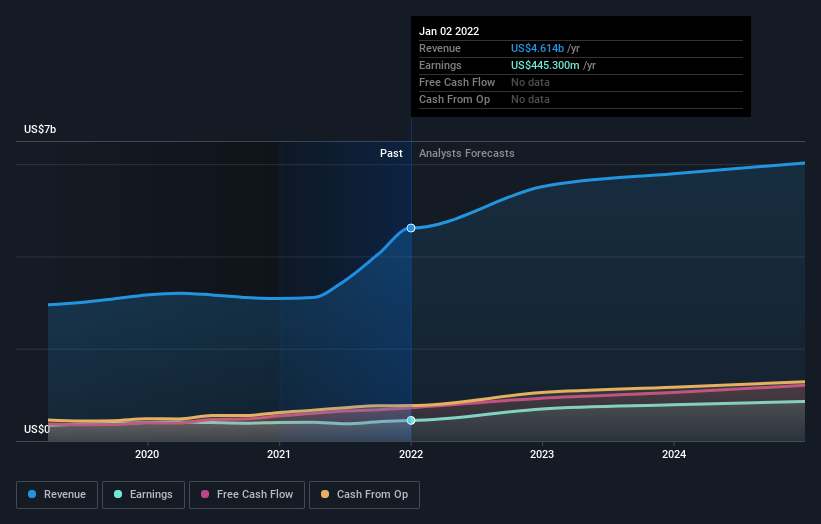Click the Earnings tooltip row label

440,65
